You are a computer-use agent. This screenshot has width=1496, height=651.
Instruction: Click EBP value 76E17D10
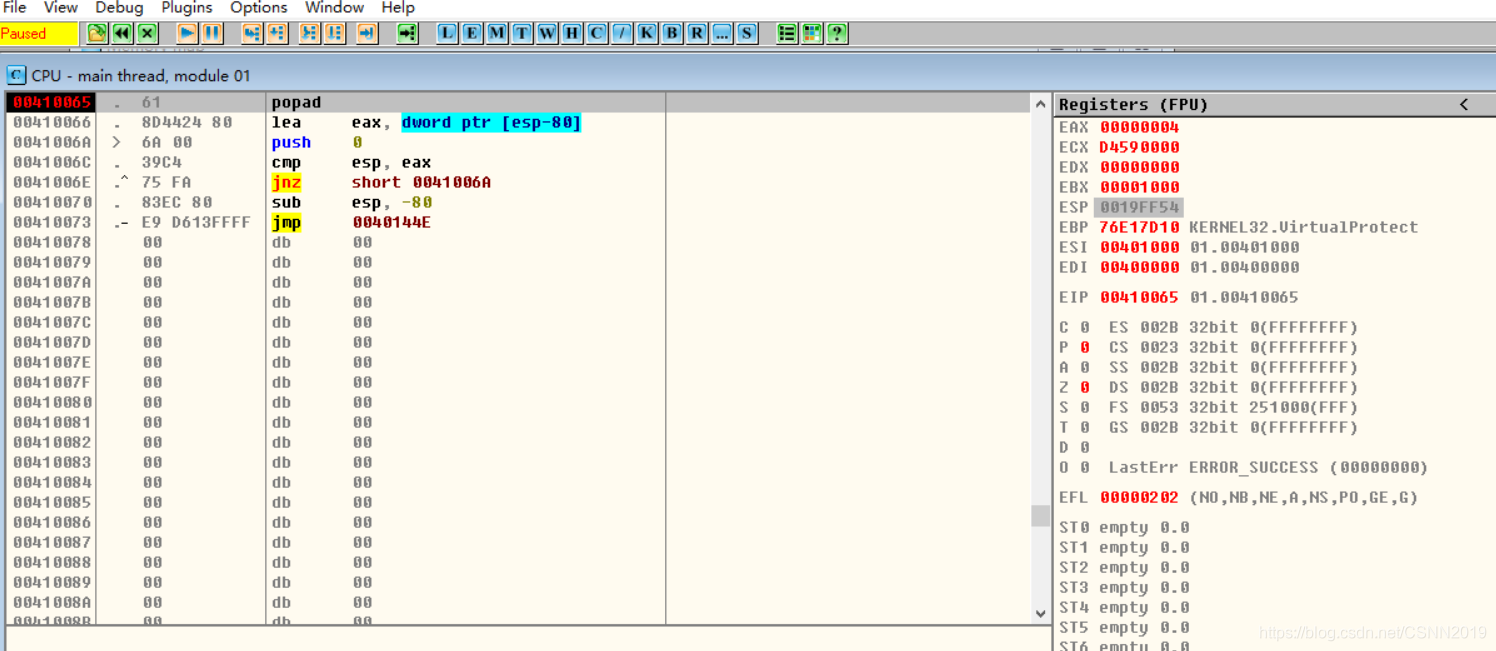1139,227
